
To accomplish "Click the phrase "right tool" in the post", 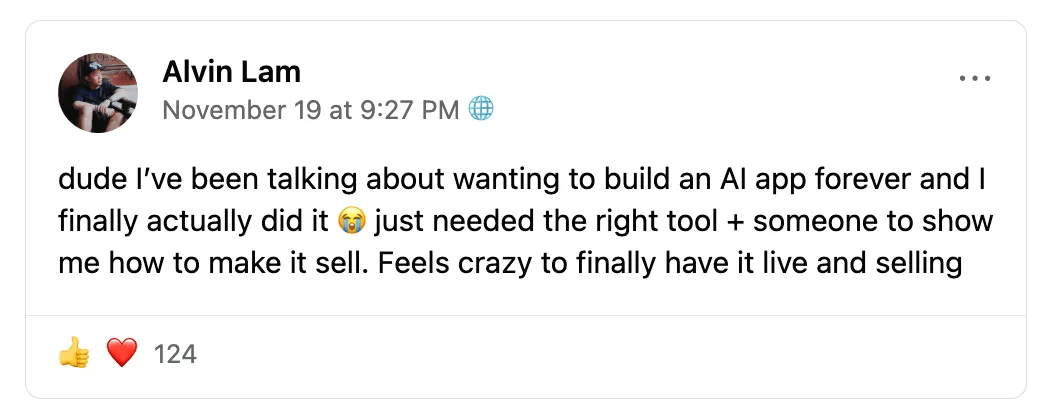I will tap(589, 220).
